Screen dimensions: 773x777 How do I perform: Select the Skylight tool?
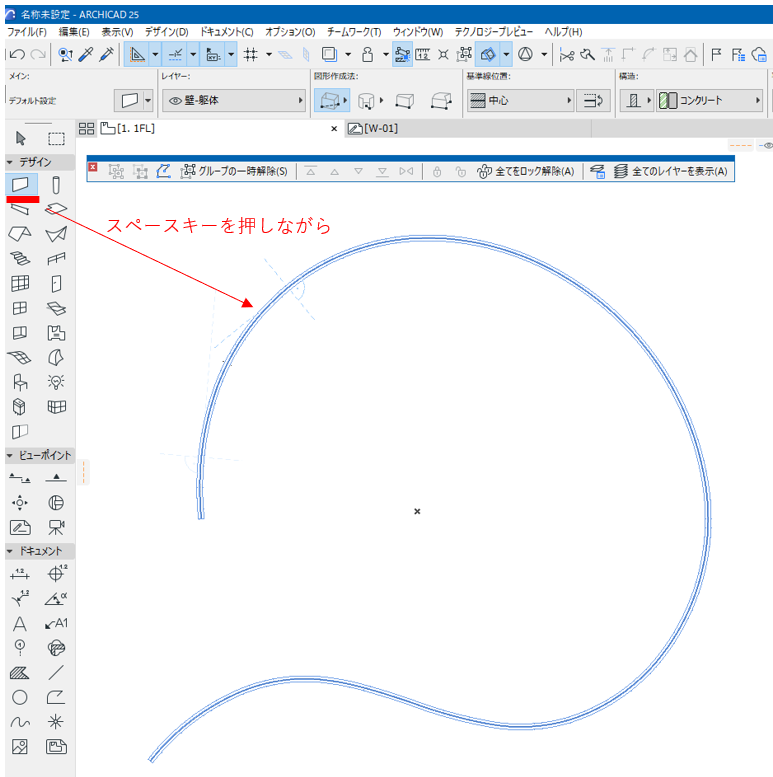(56, 308)
